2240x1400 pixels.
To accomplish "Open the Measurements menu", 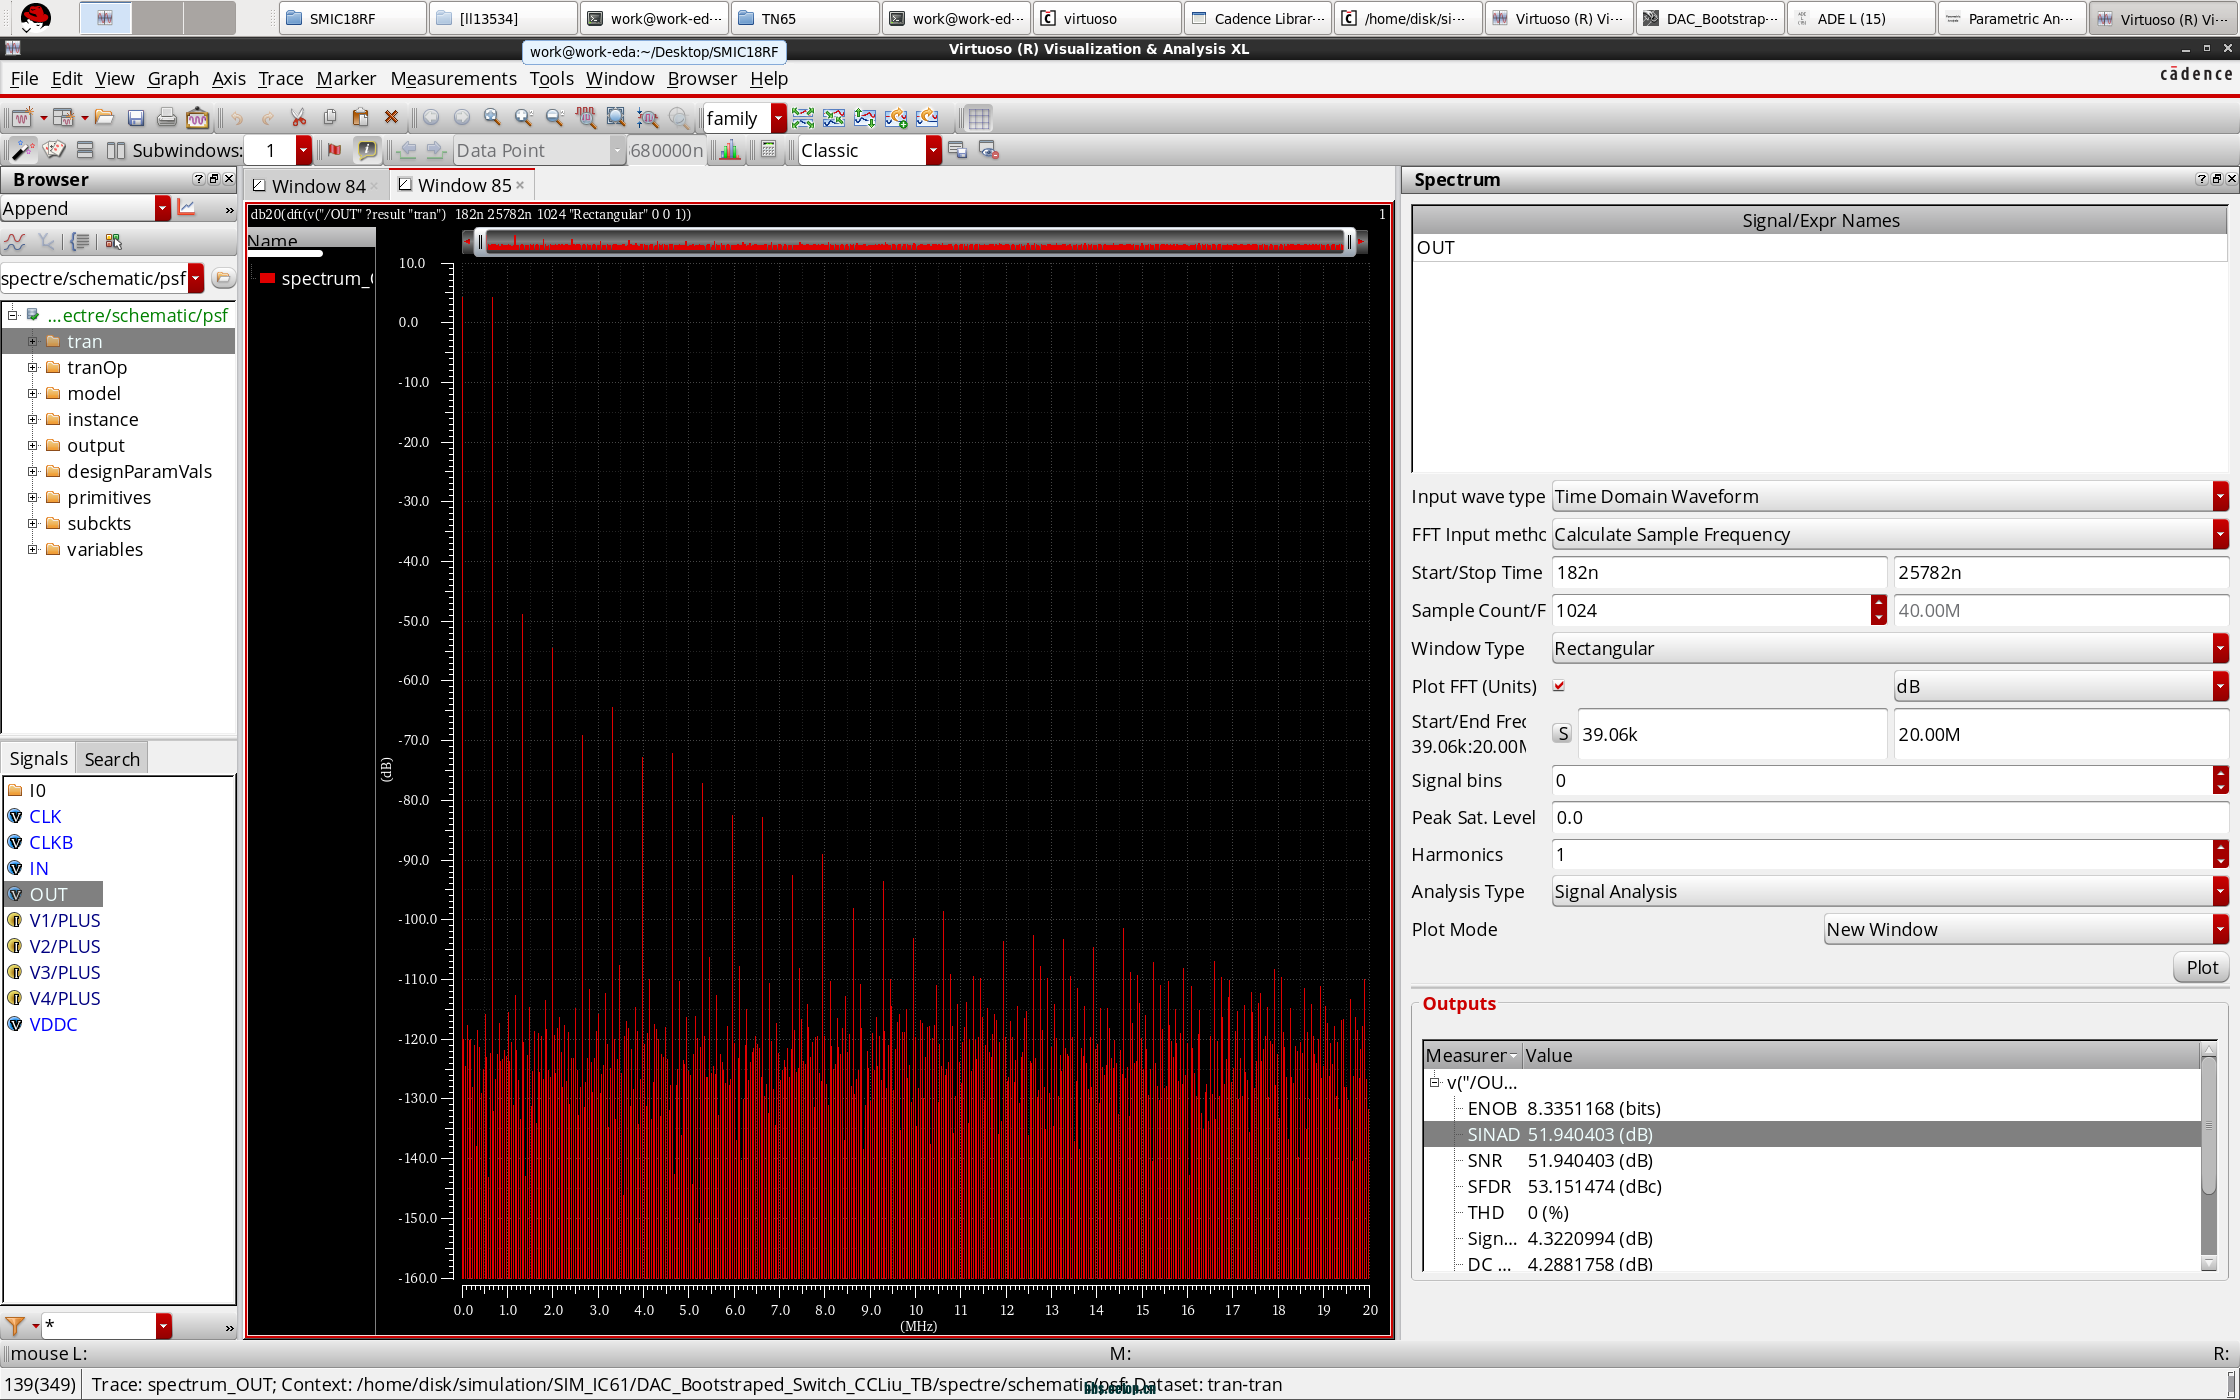I will 453,78.
